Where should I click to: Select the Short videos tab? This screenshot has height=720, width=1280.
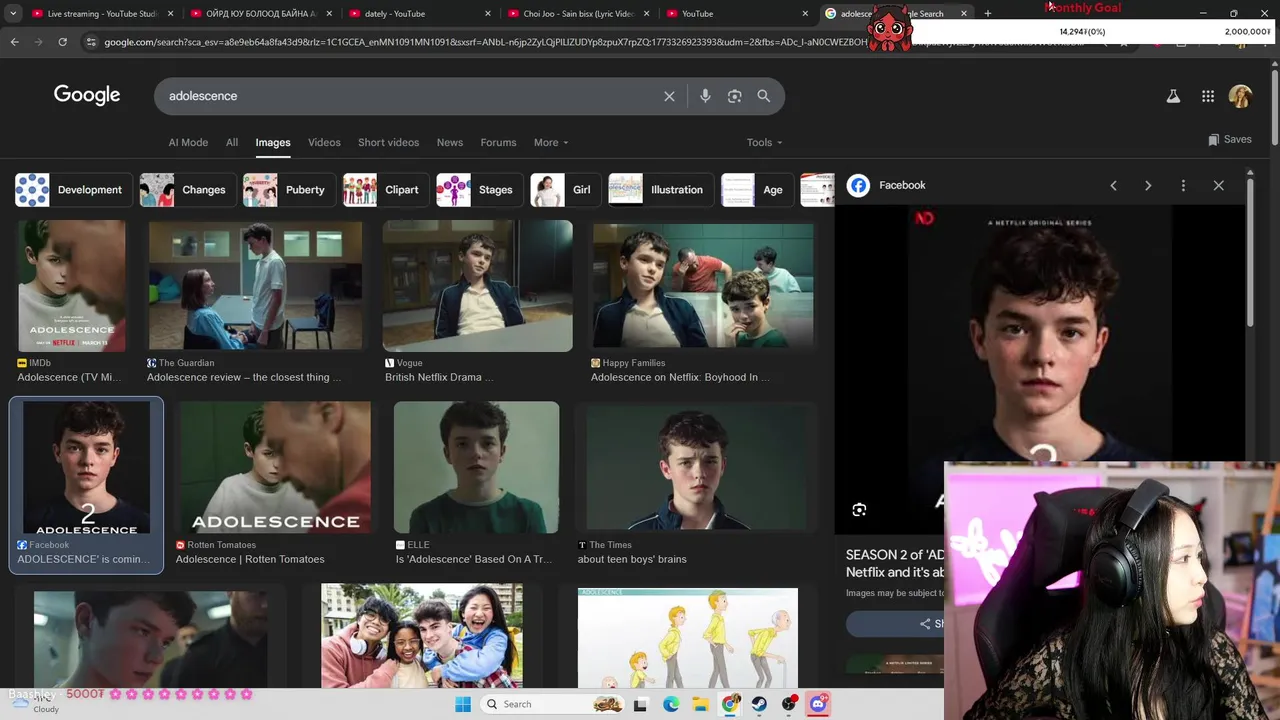click(389, 142)
